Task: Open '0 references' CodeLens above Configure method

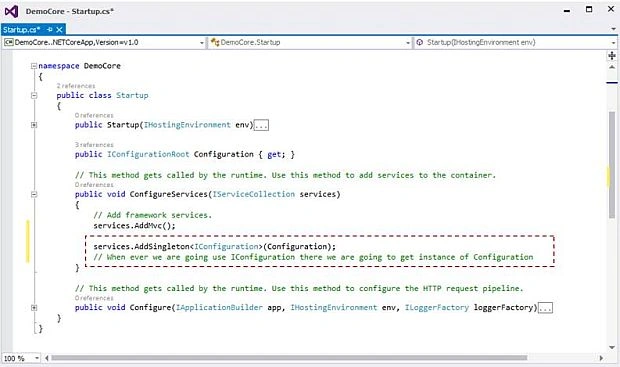Action: point(94,298)
